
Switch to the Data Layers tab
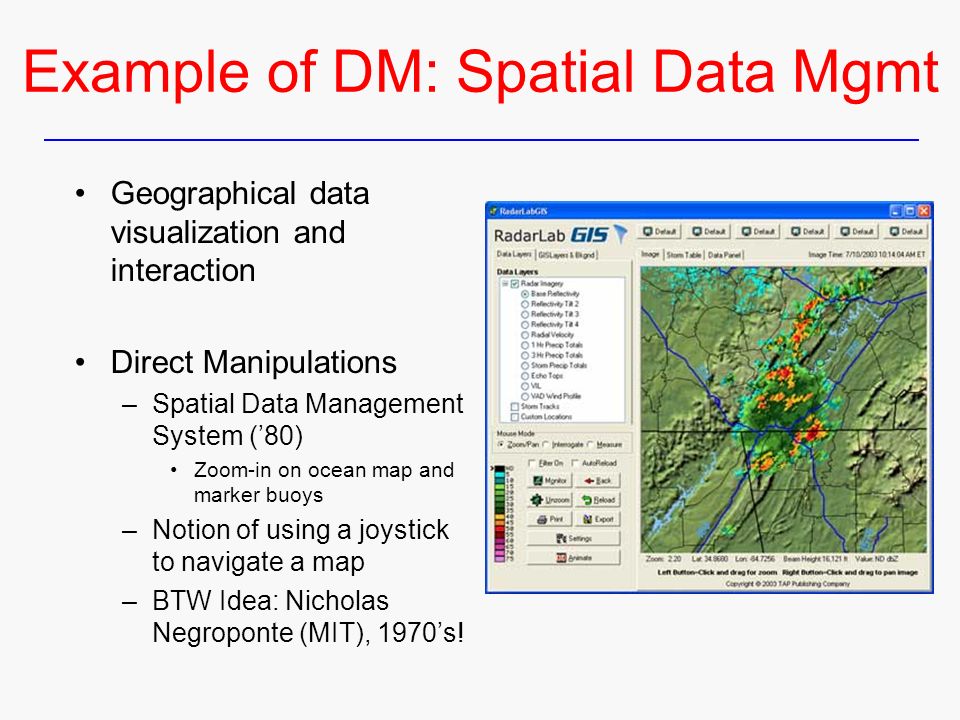(x=514, y=254)
